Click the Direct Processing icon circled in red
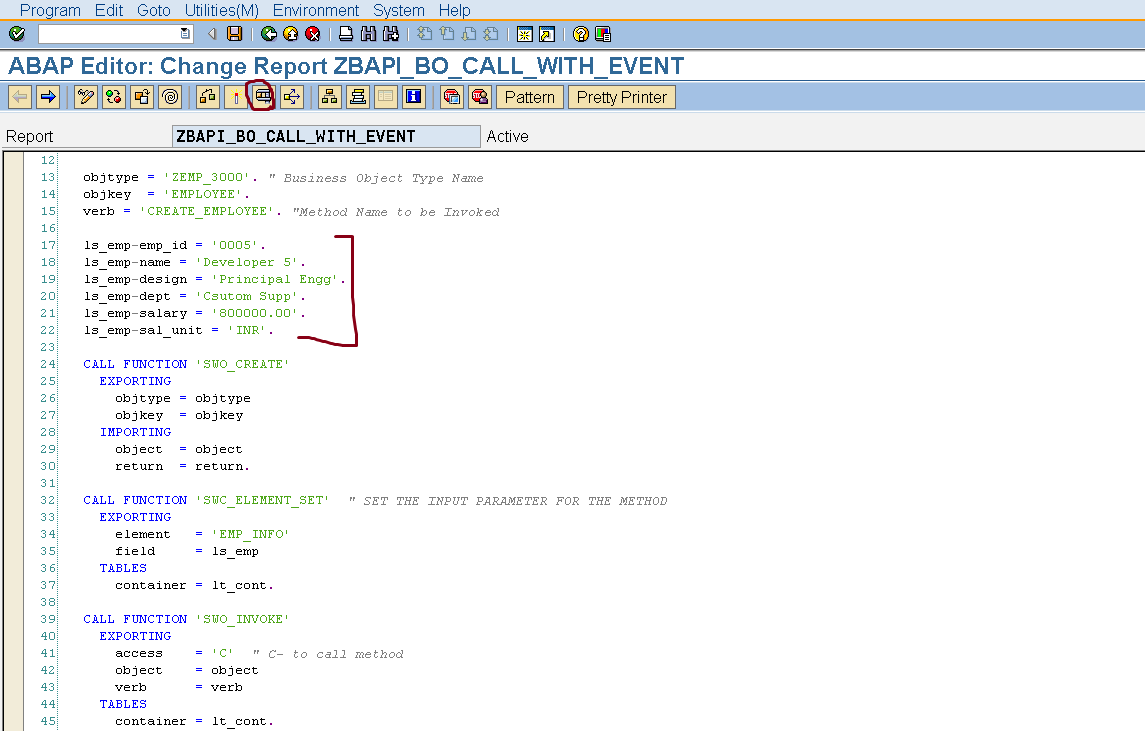1145x731 pixels. pyautogui.click(x=262, y=97)
